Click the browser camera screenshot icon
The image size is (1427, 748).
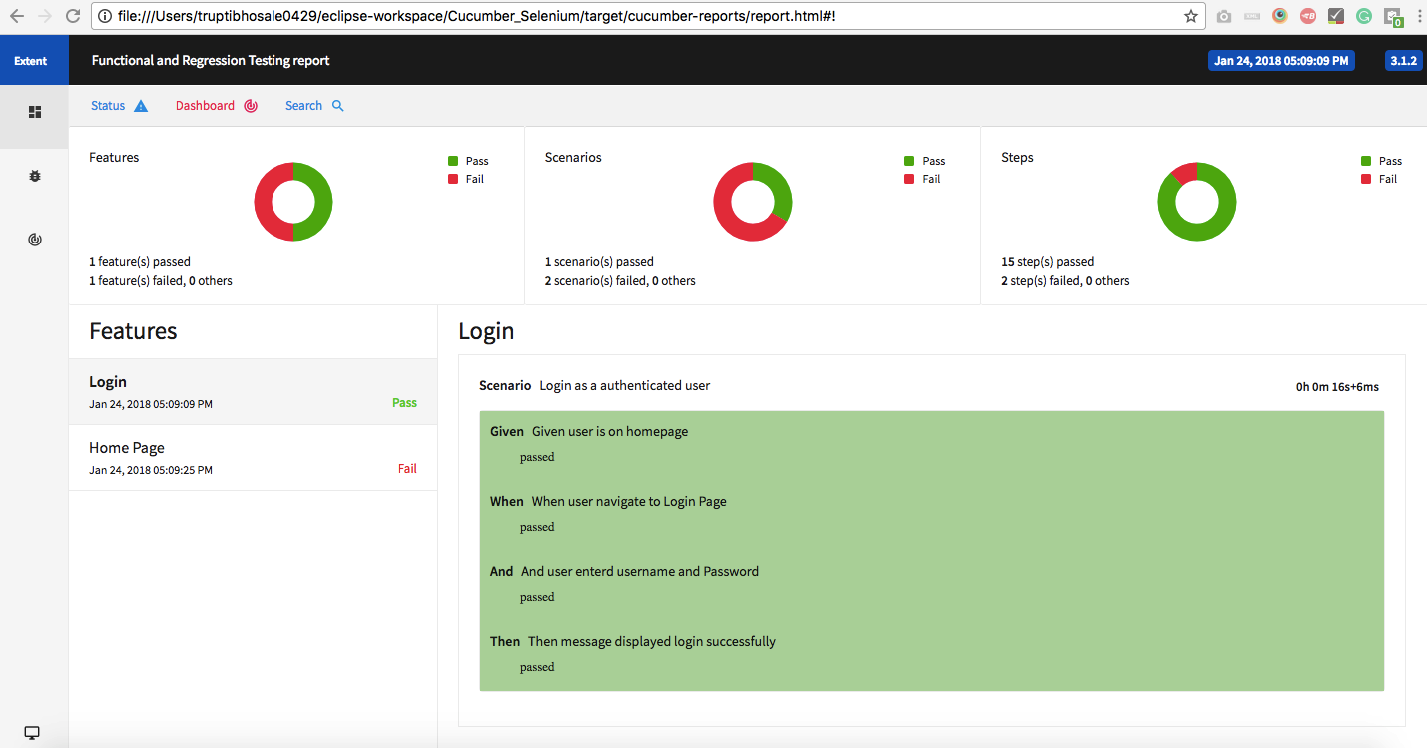tap(1224, 16)
